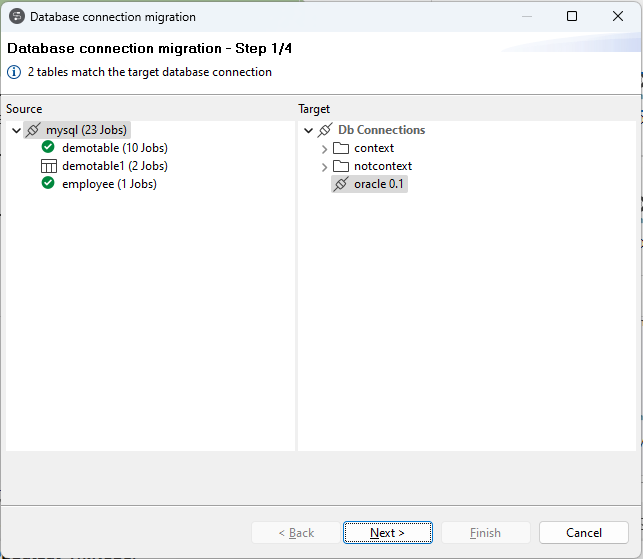
Task: Select demotable1 (2 Jobs) entry
Action: pyautogui.click(x=114, y=166)
